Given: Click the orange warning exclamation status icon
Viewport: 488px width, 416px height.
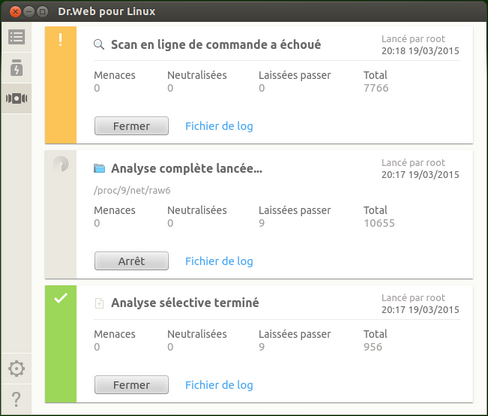Looking at the screenshot, I should (60, 40).
